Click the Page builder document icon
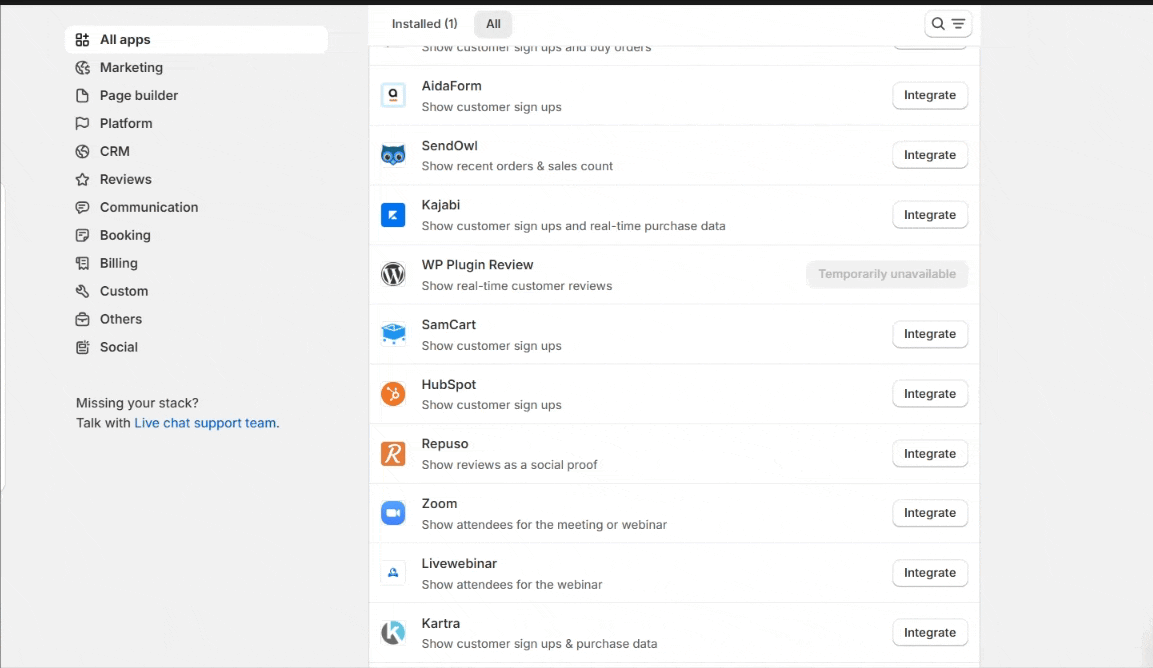This screenshot has width=1153, height=668. tap(82, 96)
